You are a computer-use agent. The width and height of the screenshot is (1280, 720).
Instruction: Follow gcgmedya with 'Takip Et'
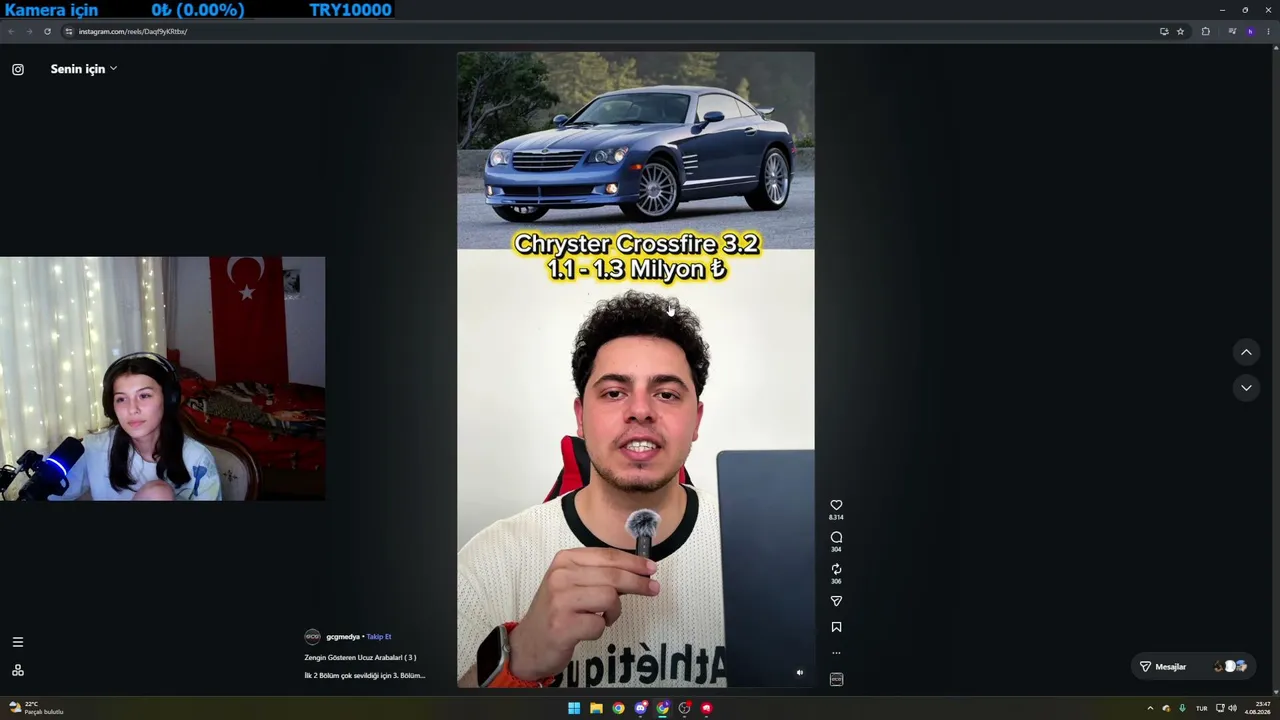pyautogui.click(x=379, y=637)
